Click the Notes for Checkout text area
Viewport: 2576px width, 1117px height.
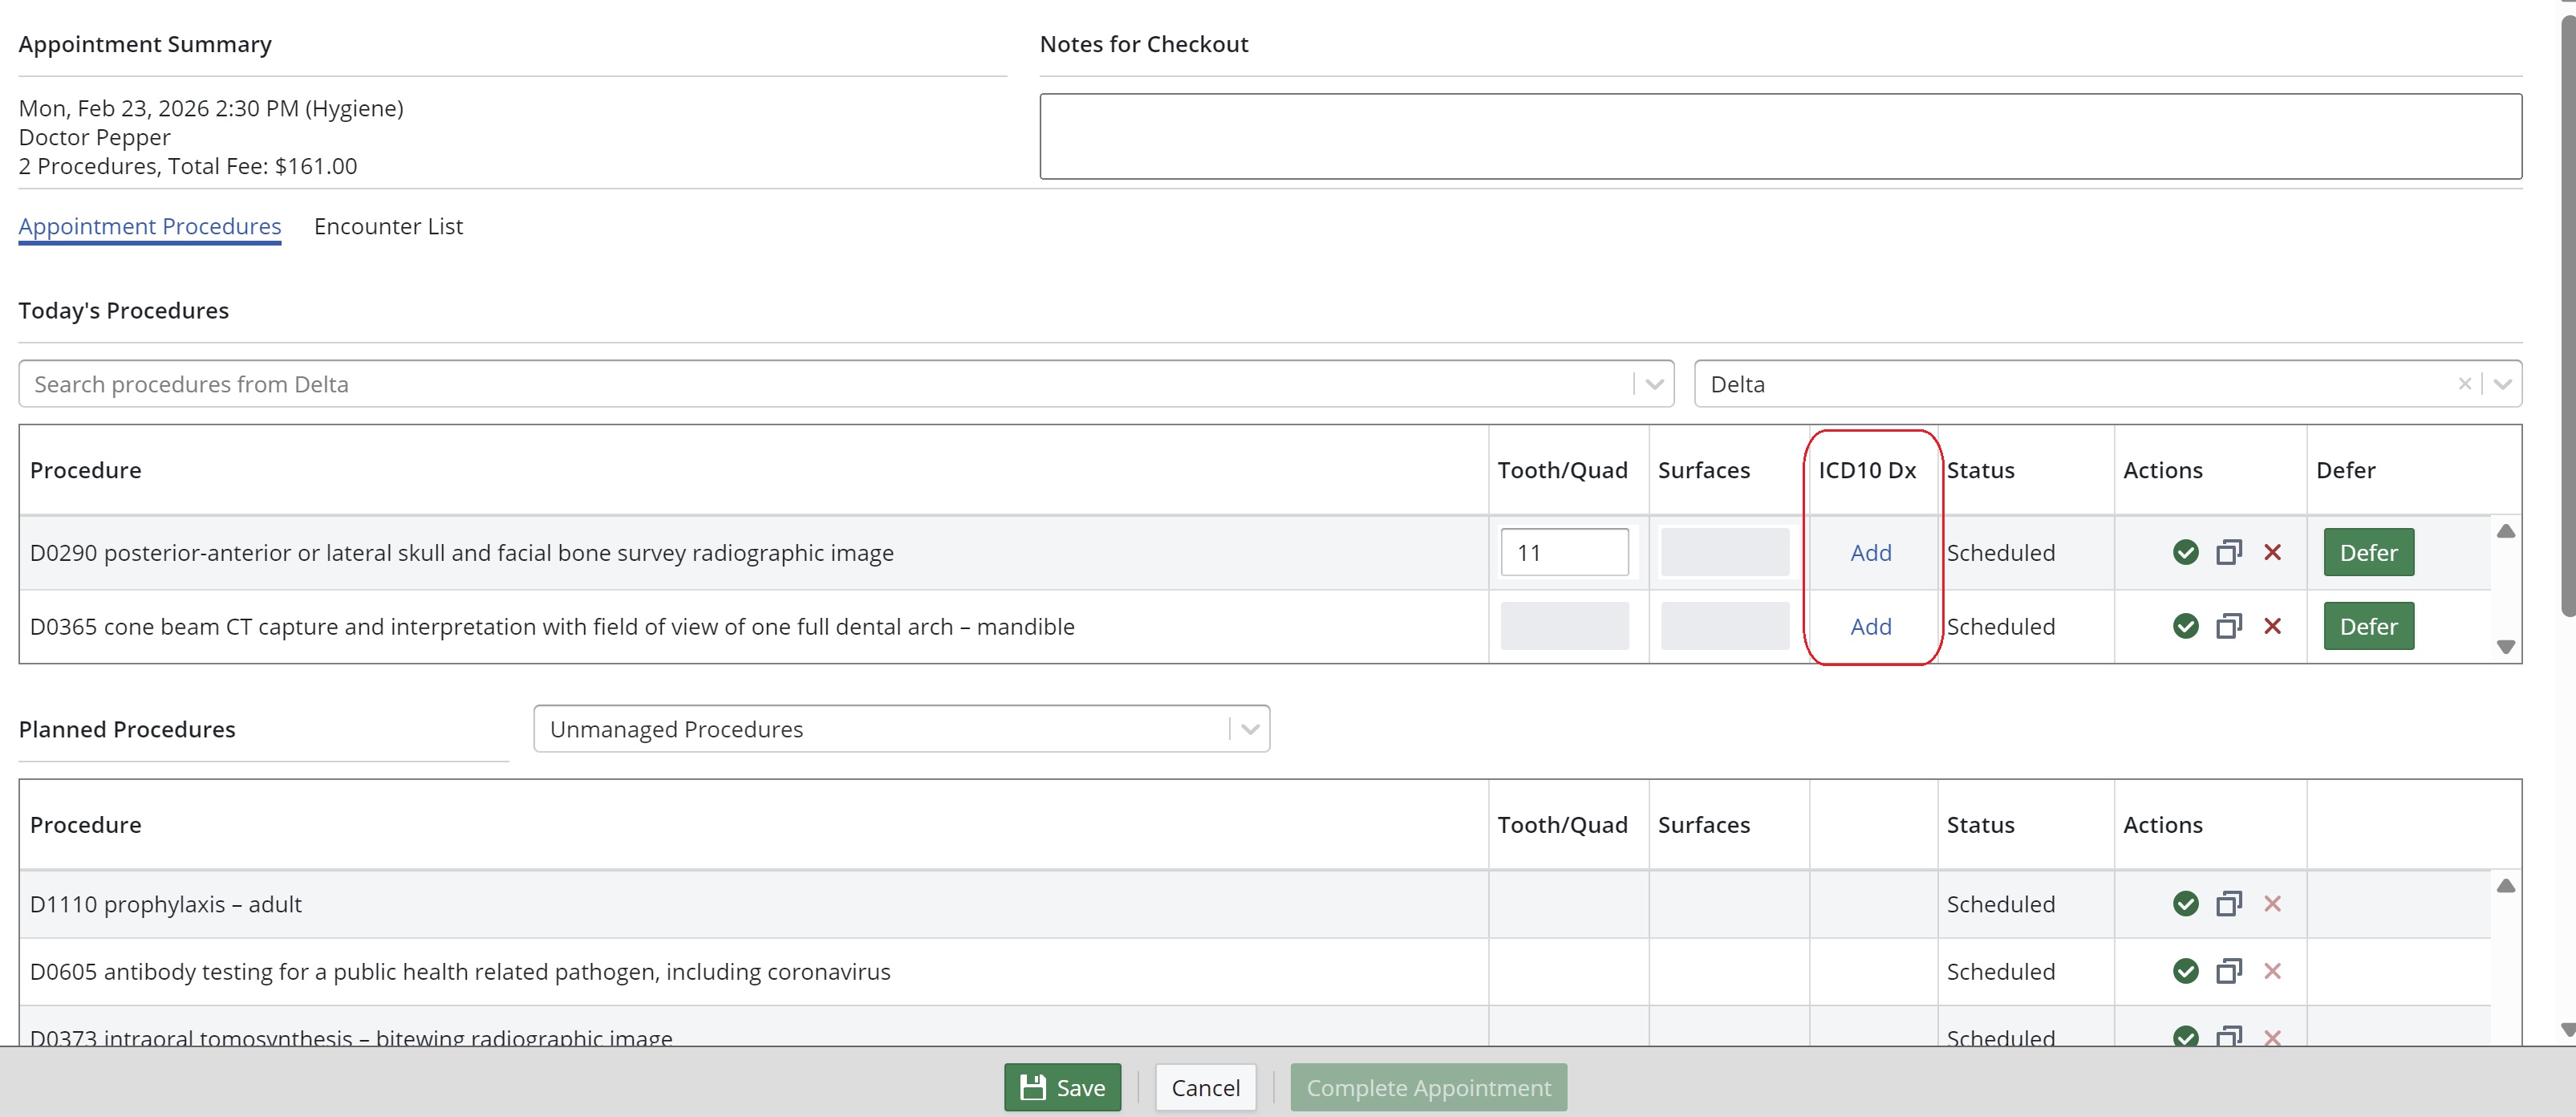tap(1780, 136)
